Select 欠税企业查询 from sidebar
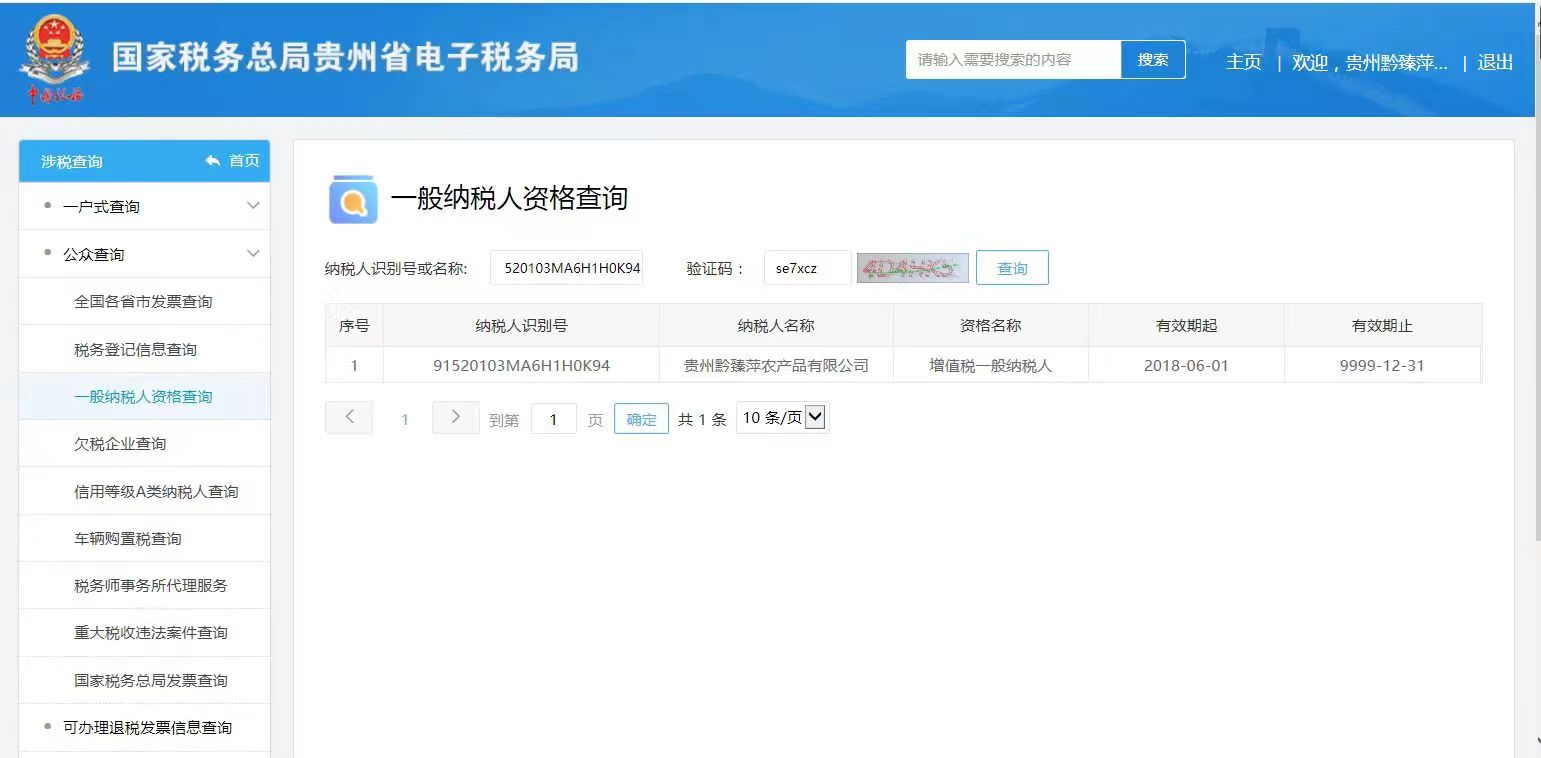 120,444
